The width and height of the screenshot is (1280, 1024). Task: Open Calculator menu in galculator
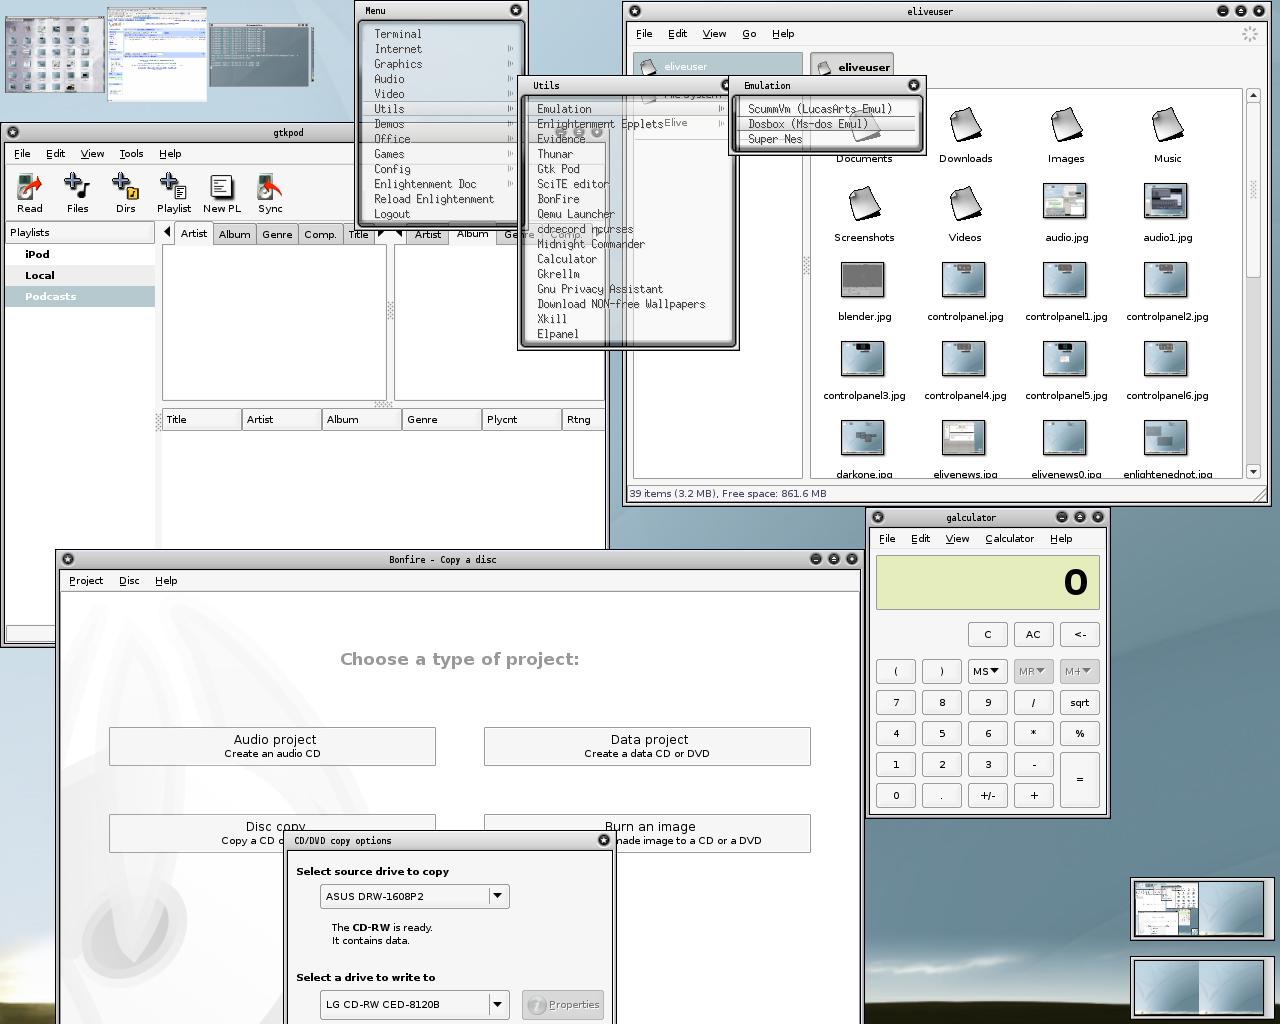tap(1009, 539)
